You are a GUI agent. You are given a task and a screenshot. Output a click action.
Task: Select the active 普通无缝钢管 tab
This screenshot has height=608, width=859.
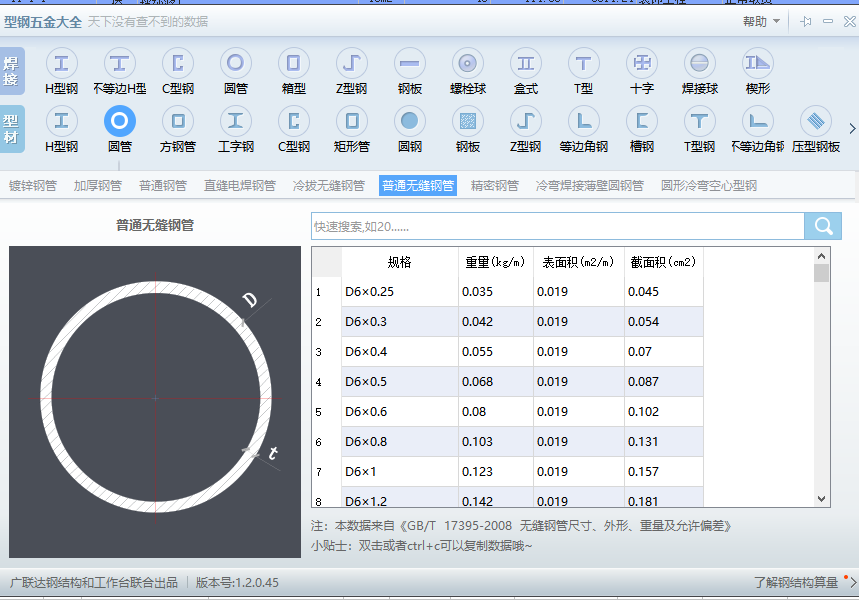(418, 186)
